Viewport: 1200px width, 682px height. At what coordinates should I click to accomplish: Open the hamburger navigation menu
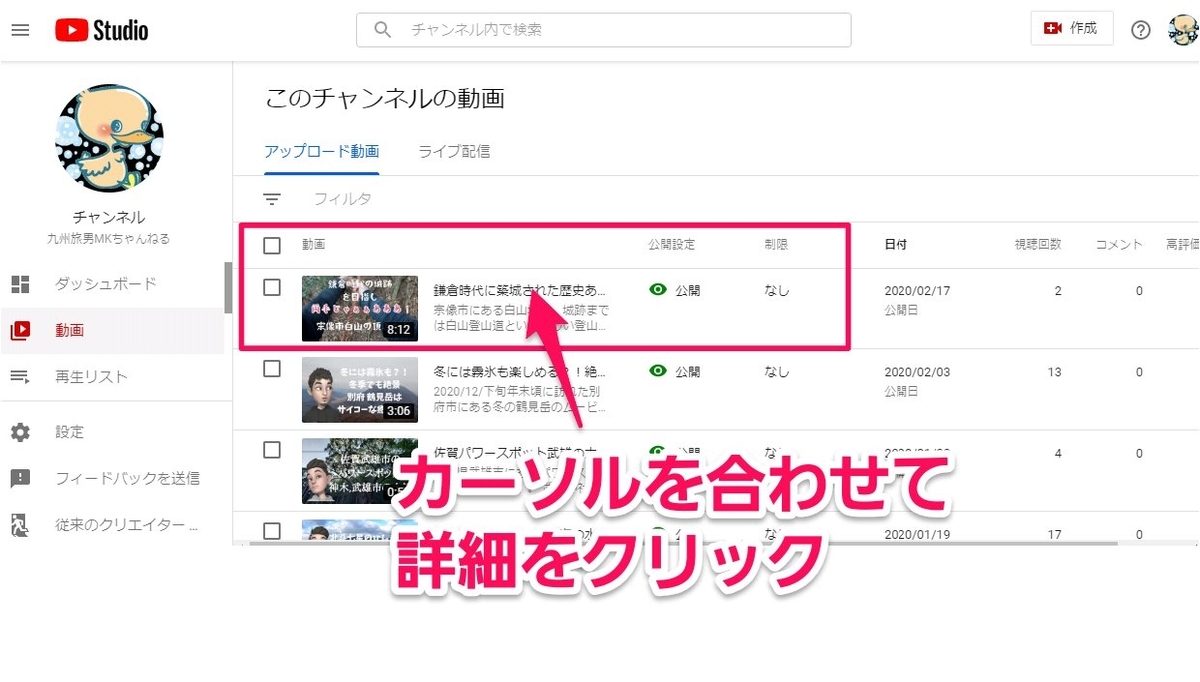point(20,30)
